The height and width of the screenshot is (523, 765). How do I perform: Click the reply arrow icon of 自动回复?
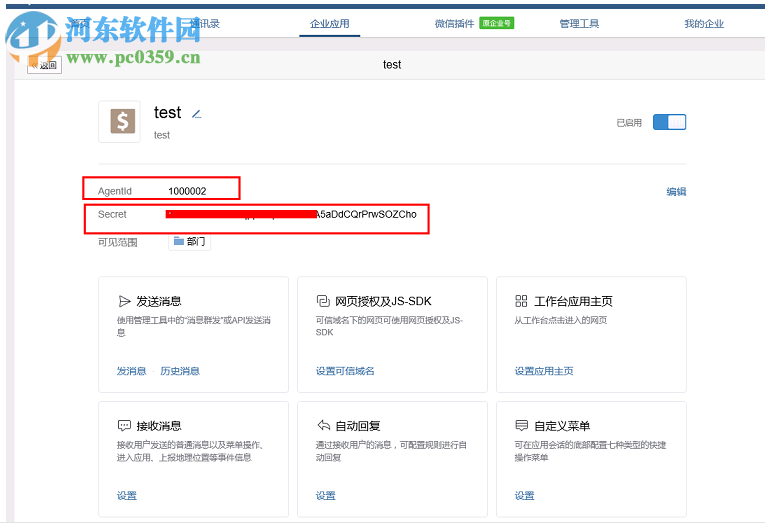[323, 425]
